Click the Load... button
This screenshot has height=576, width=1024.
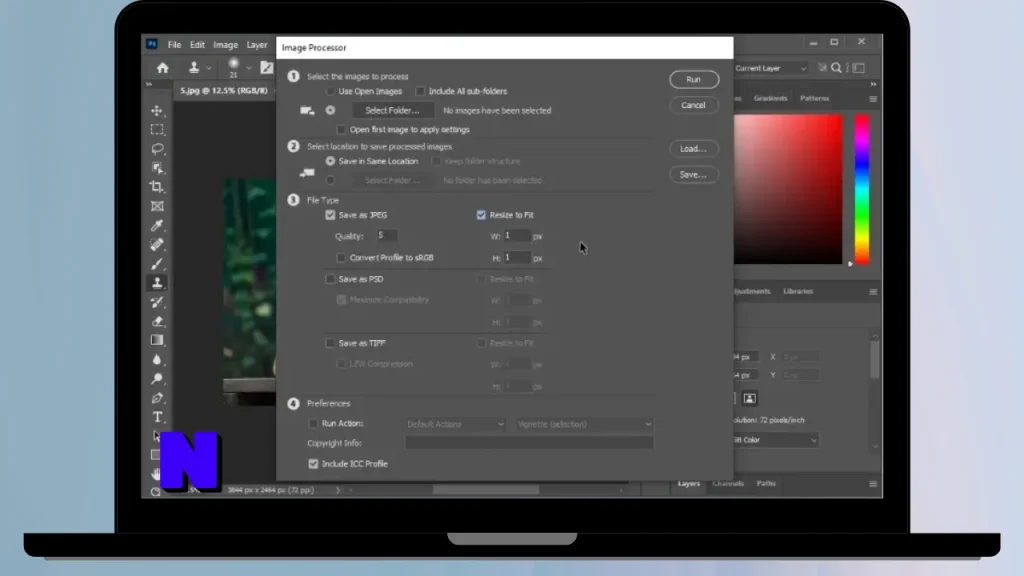(694, 149)
